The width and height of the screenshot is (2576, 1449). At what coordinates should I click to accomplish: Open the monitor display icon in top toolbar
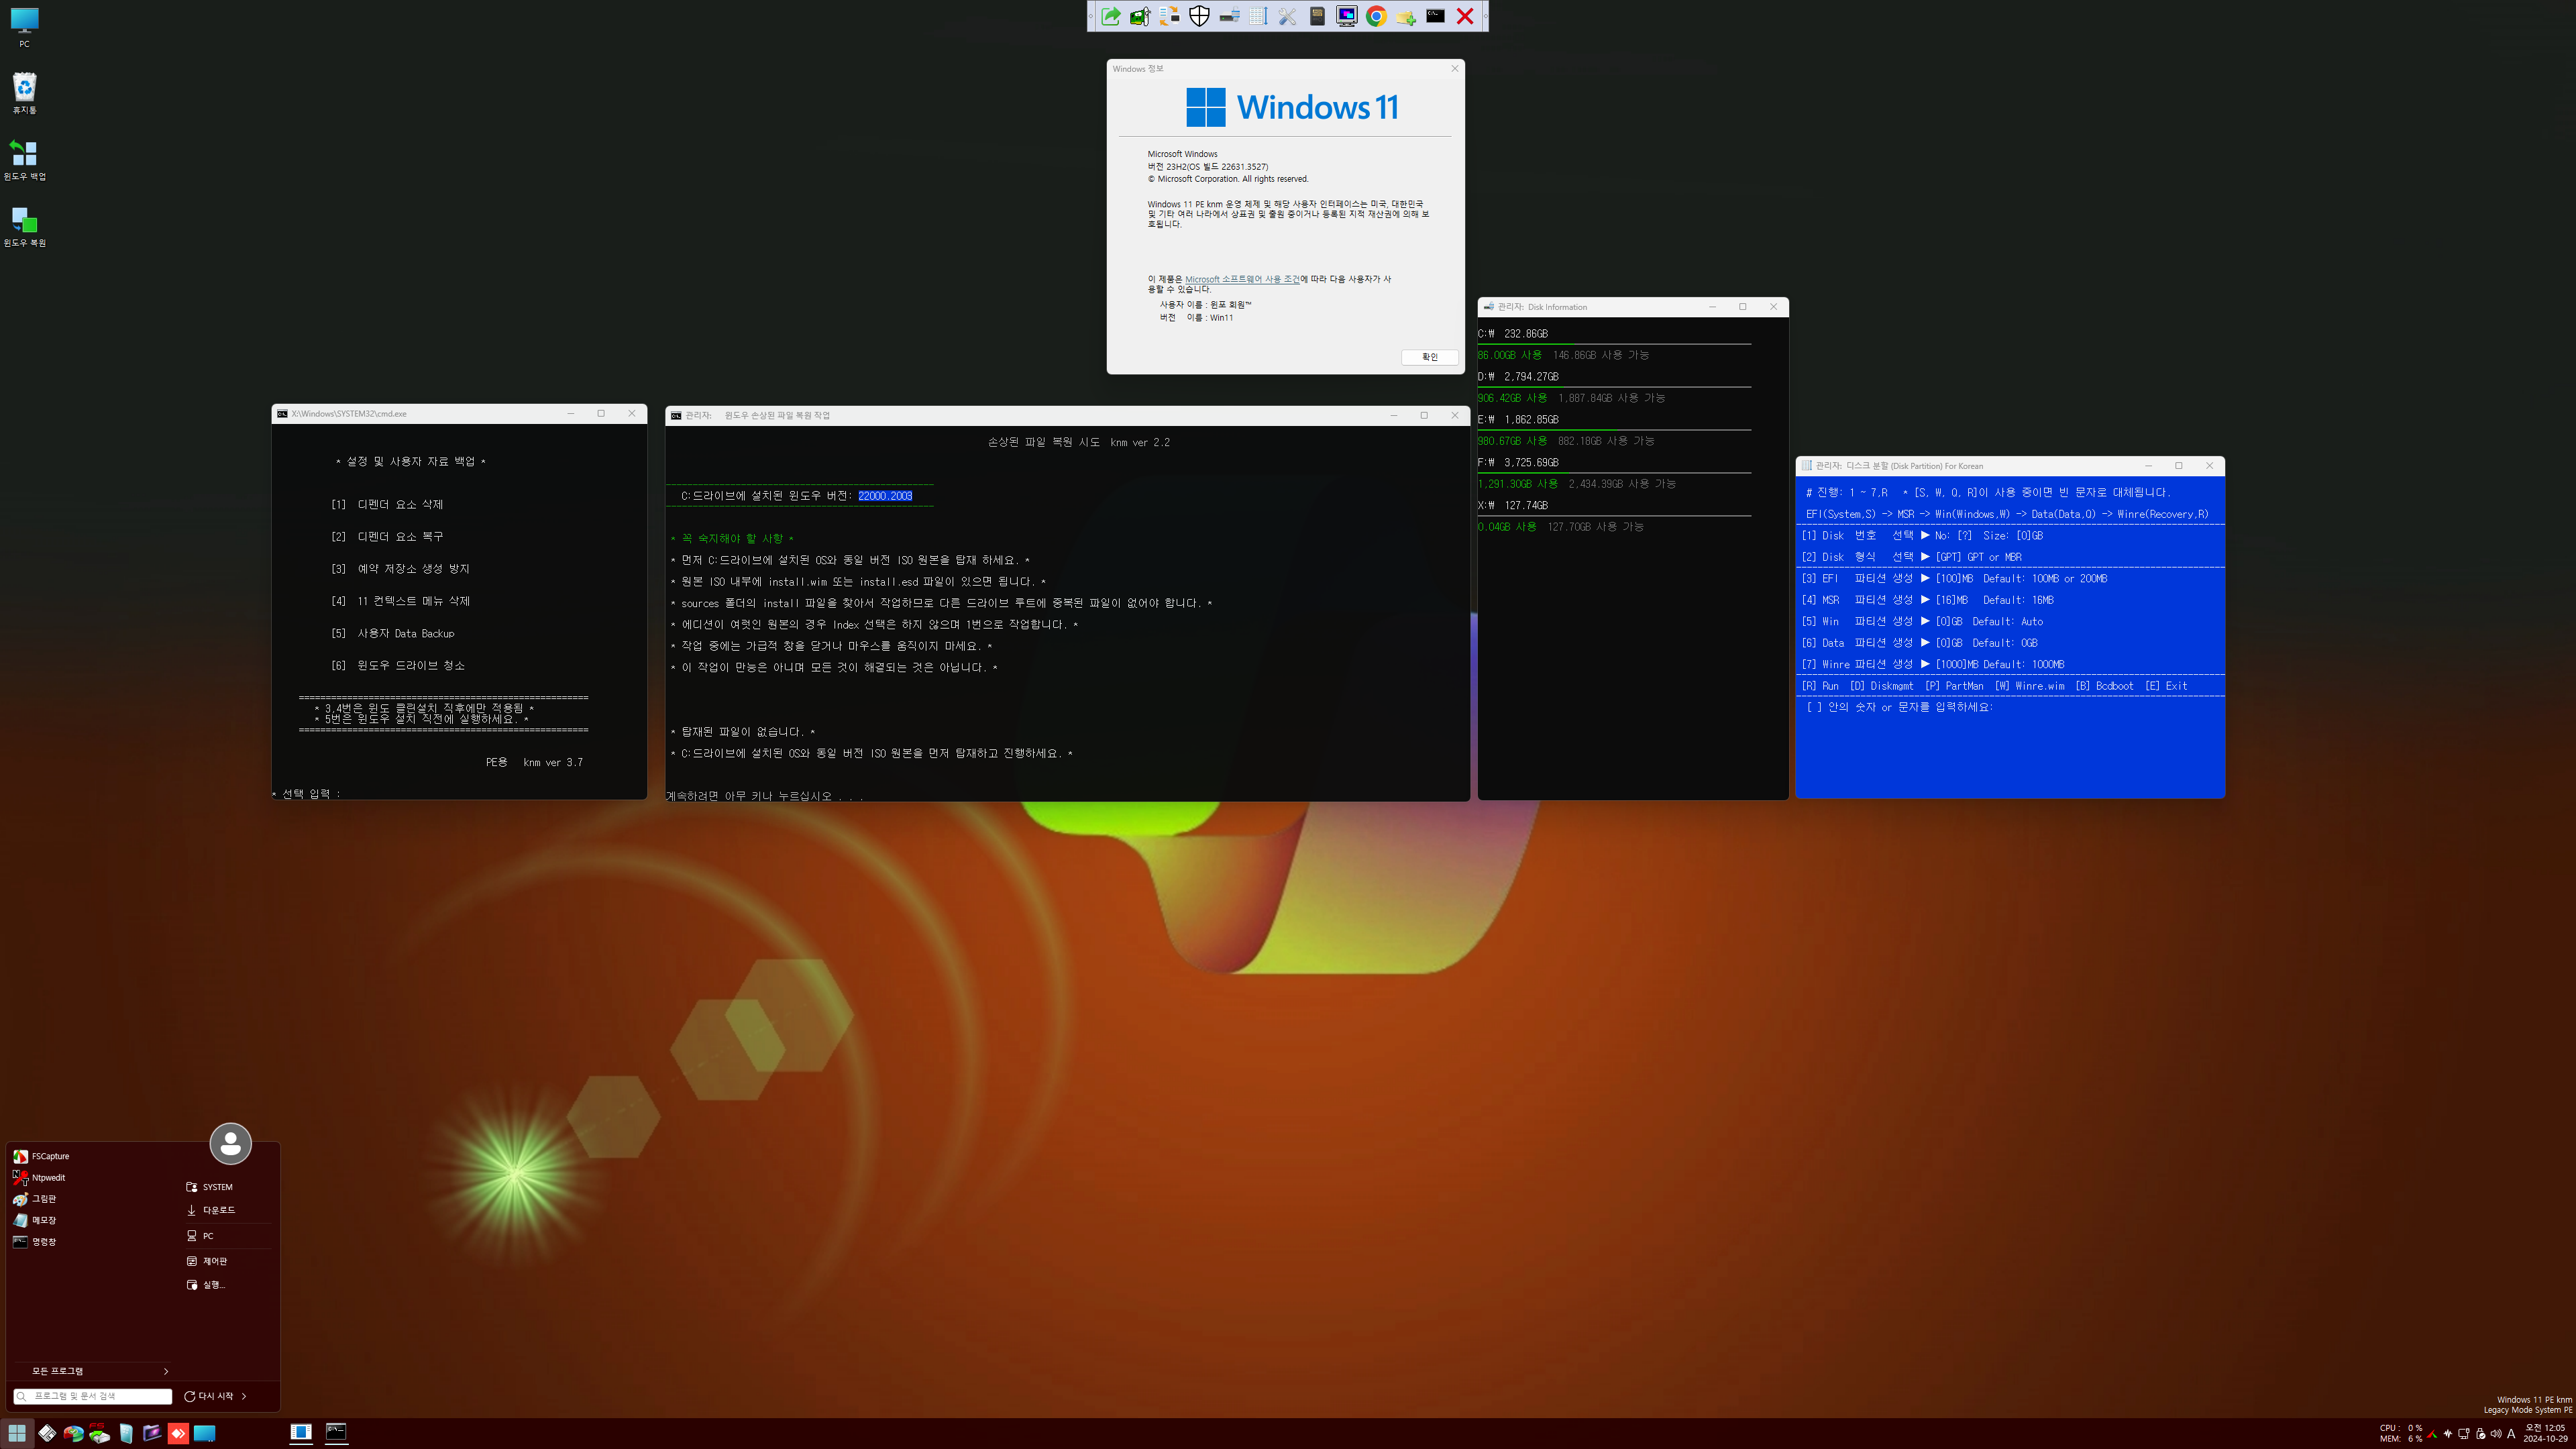(1347, 16)
